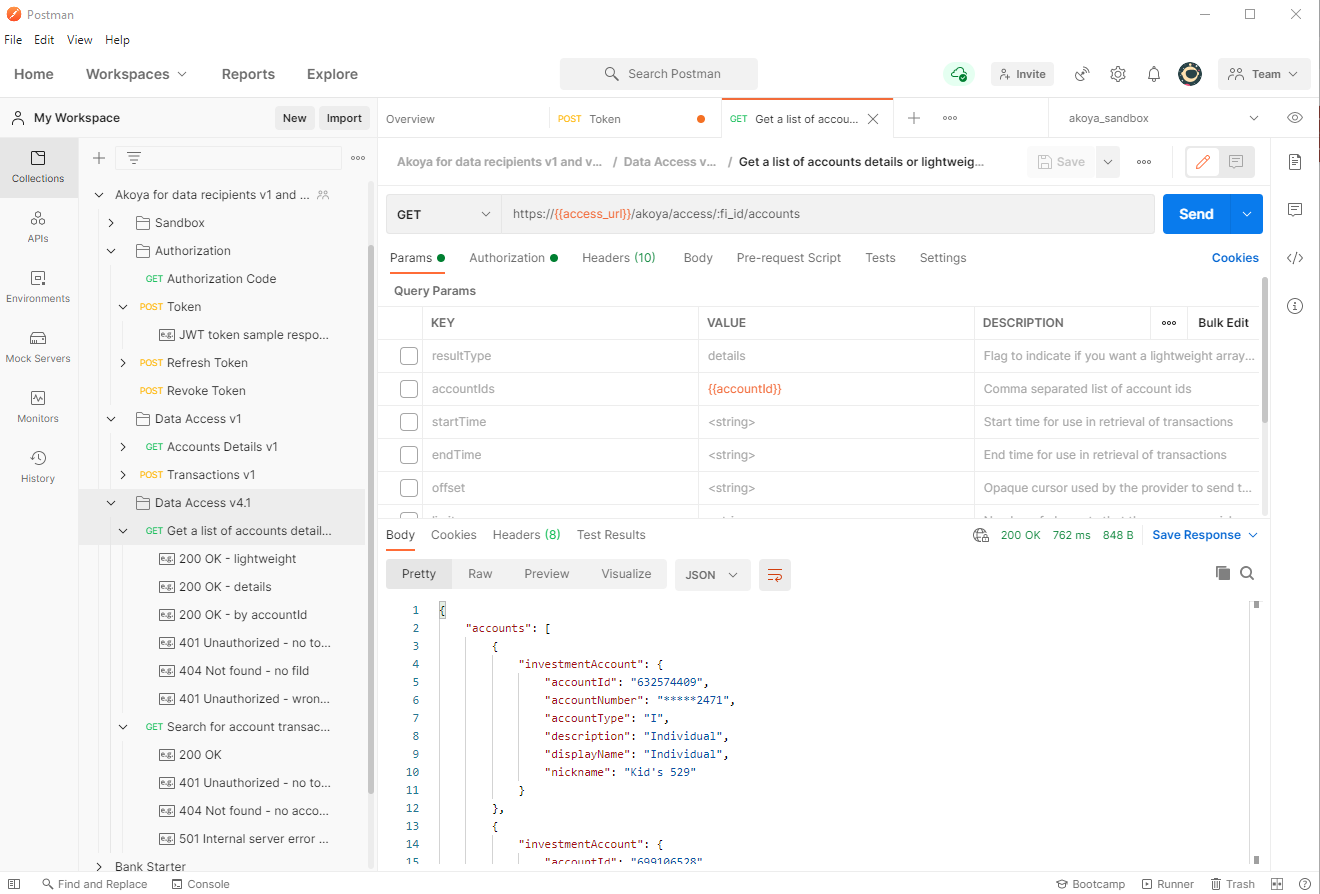Open the Environments sidebar section
The width and height of the screenshot is (1320, 894).
(38, 287)
